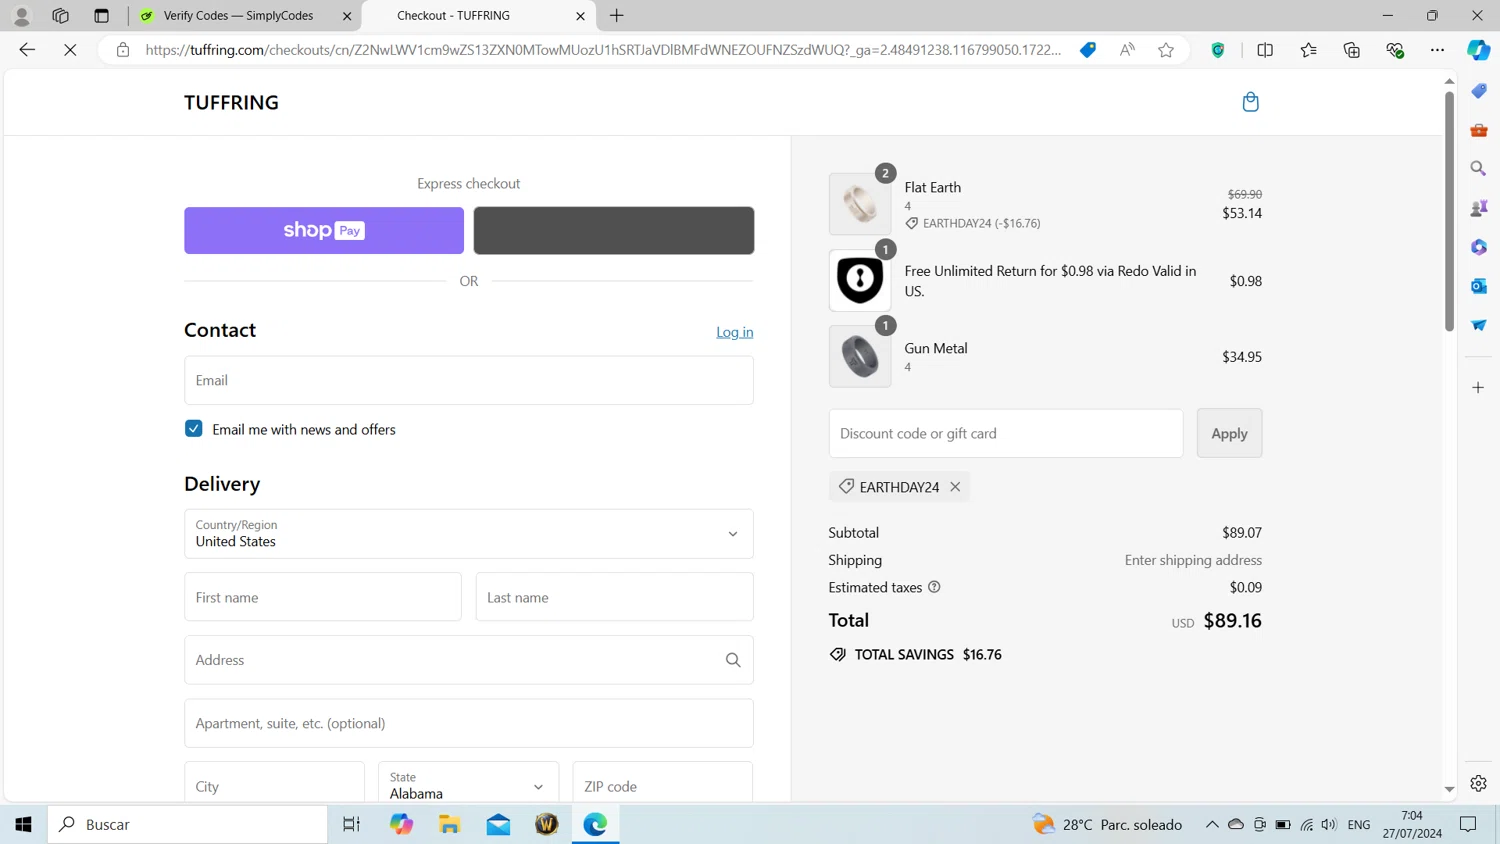Open the Country/Region dropdown
This screenshot has height=844, width=1500.
[469, 534]
